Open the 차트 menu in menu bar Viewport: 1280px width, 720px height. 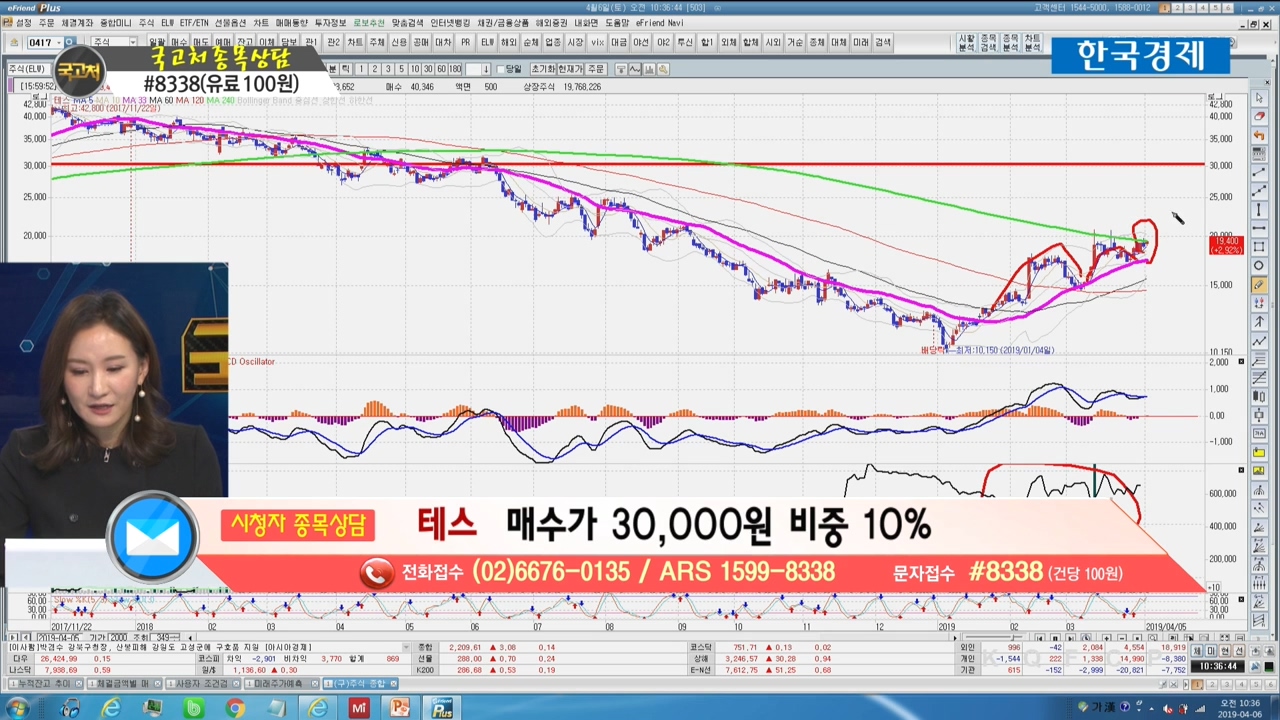click(x=261, y=22)
